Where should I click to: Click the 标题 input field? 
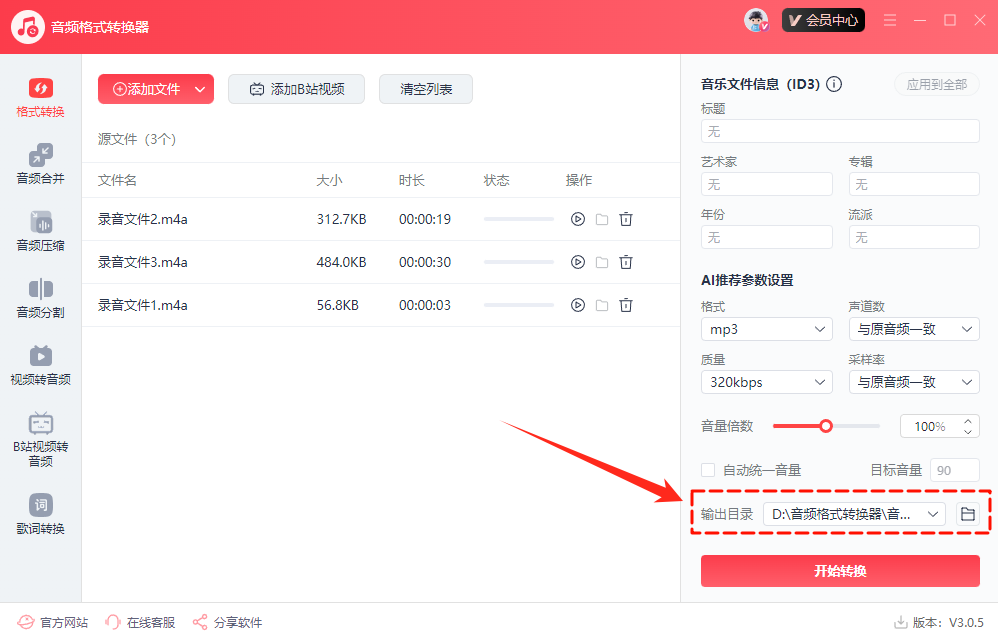tap(840, 131)
